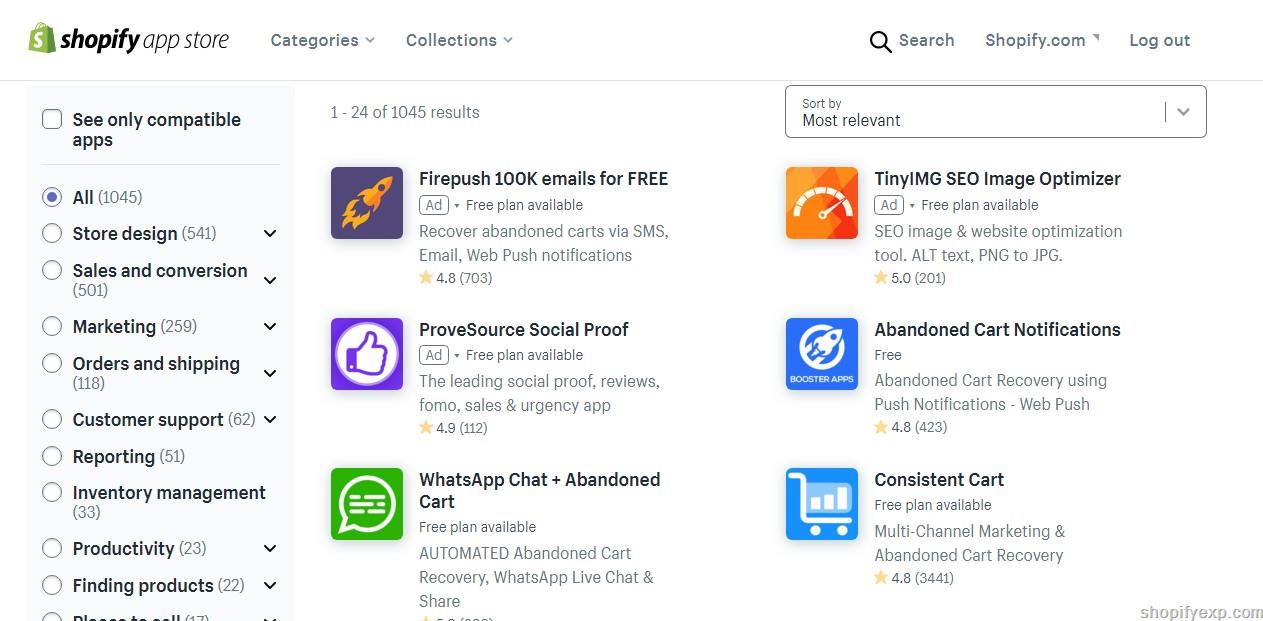Choose the Reporting radio button
Viewport: 1263px width, 621px height.
click(52, 456)
